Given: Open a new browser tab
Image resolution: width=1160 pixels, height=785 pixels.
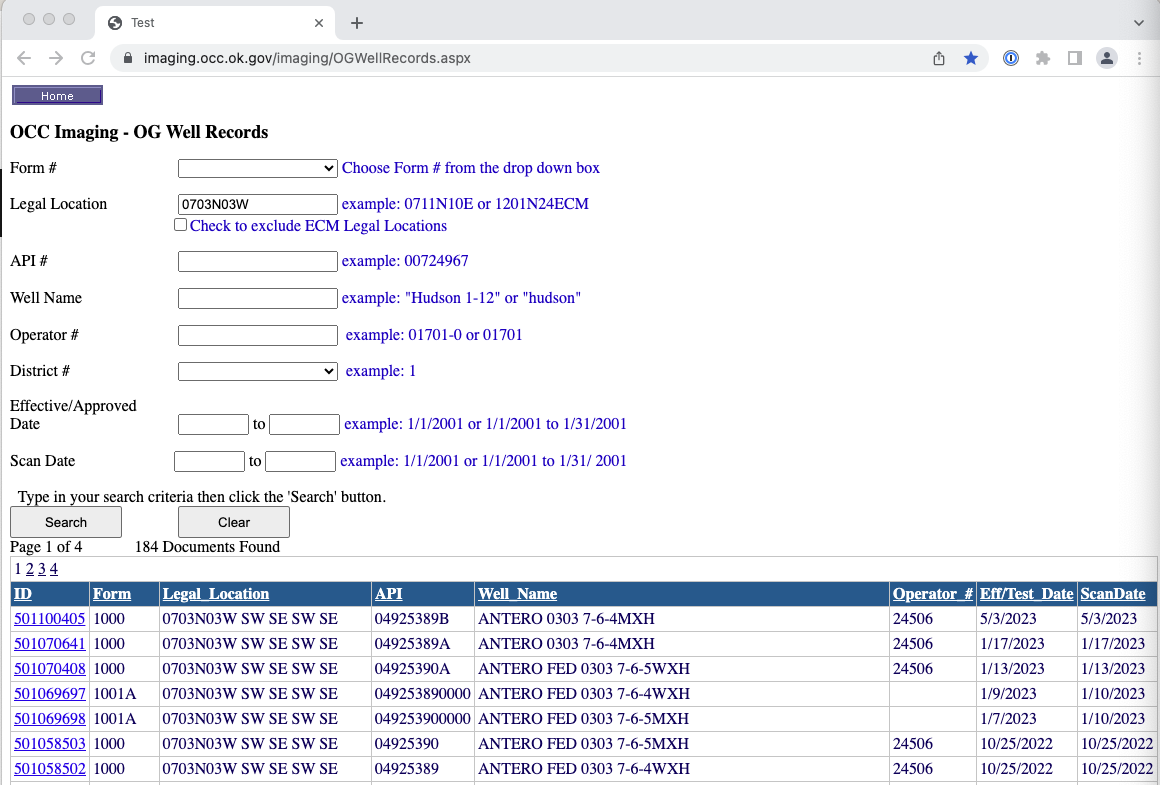Looking at the screenshot, I should pos(357,23).
